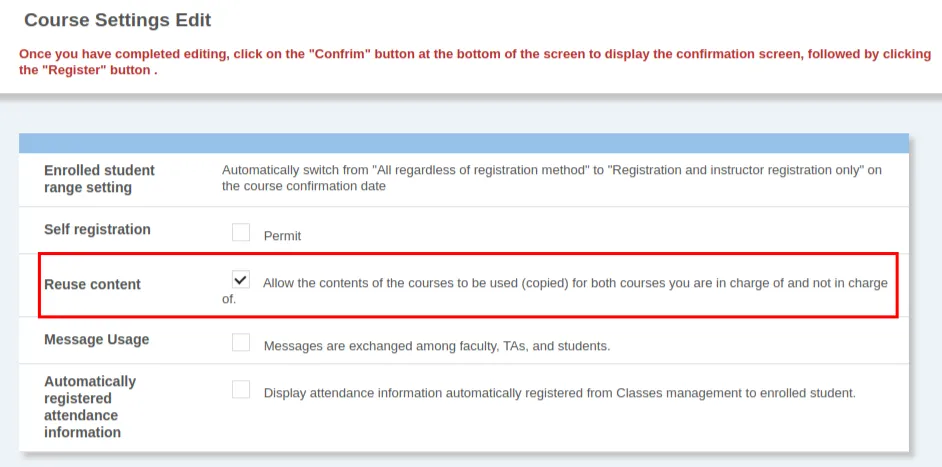Click "Messages are exchanged among faculty" label
Screen dimensions: 942x467
436,346
